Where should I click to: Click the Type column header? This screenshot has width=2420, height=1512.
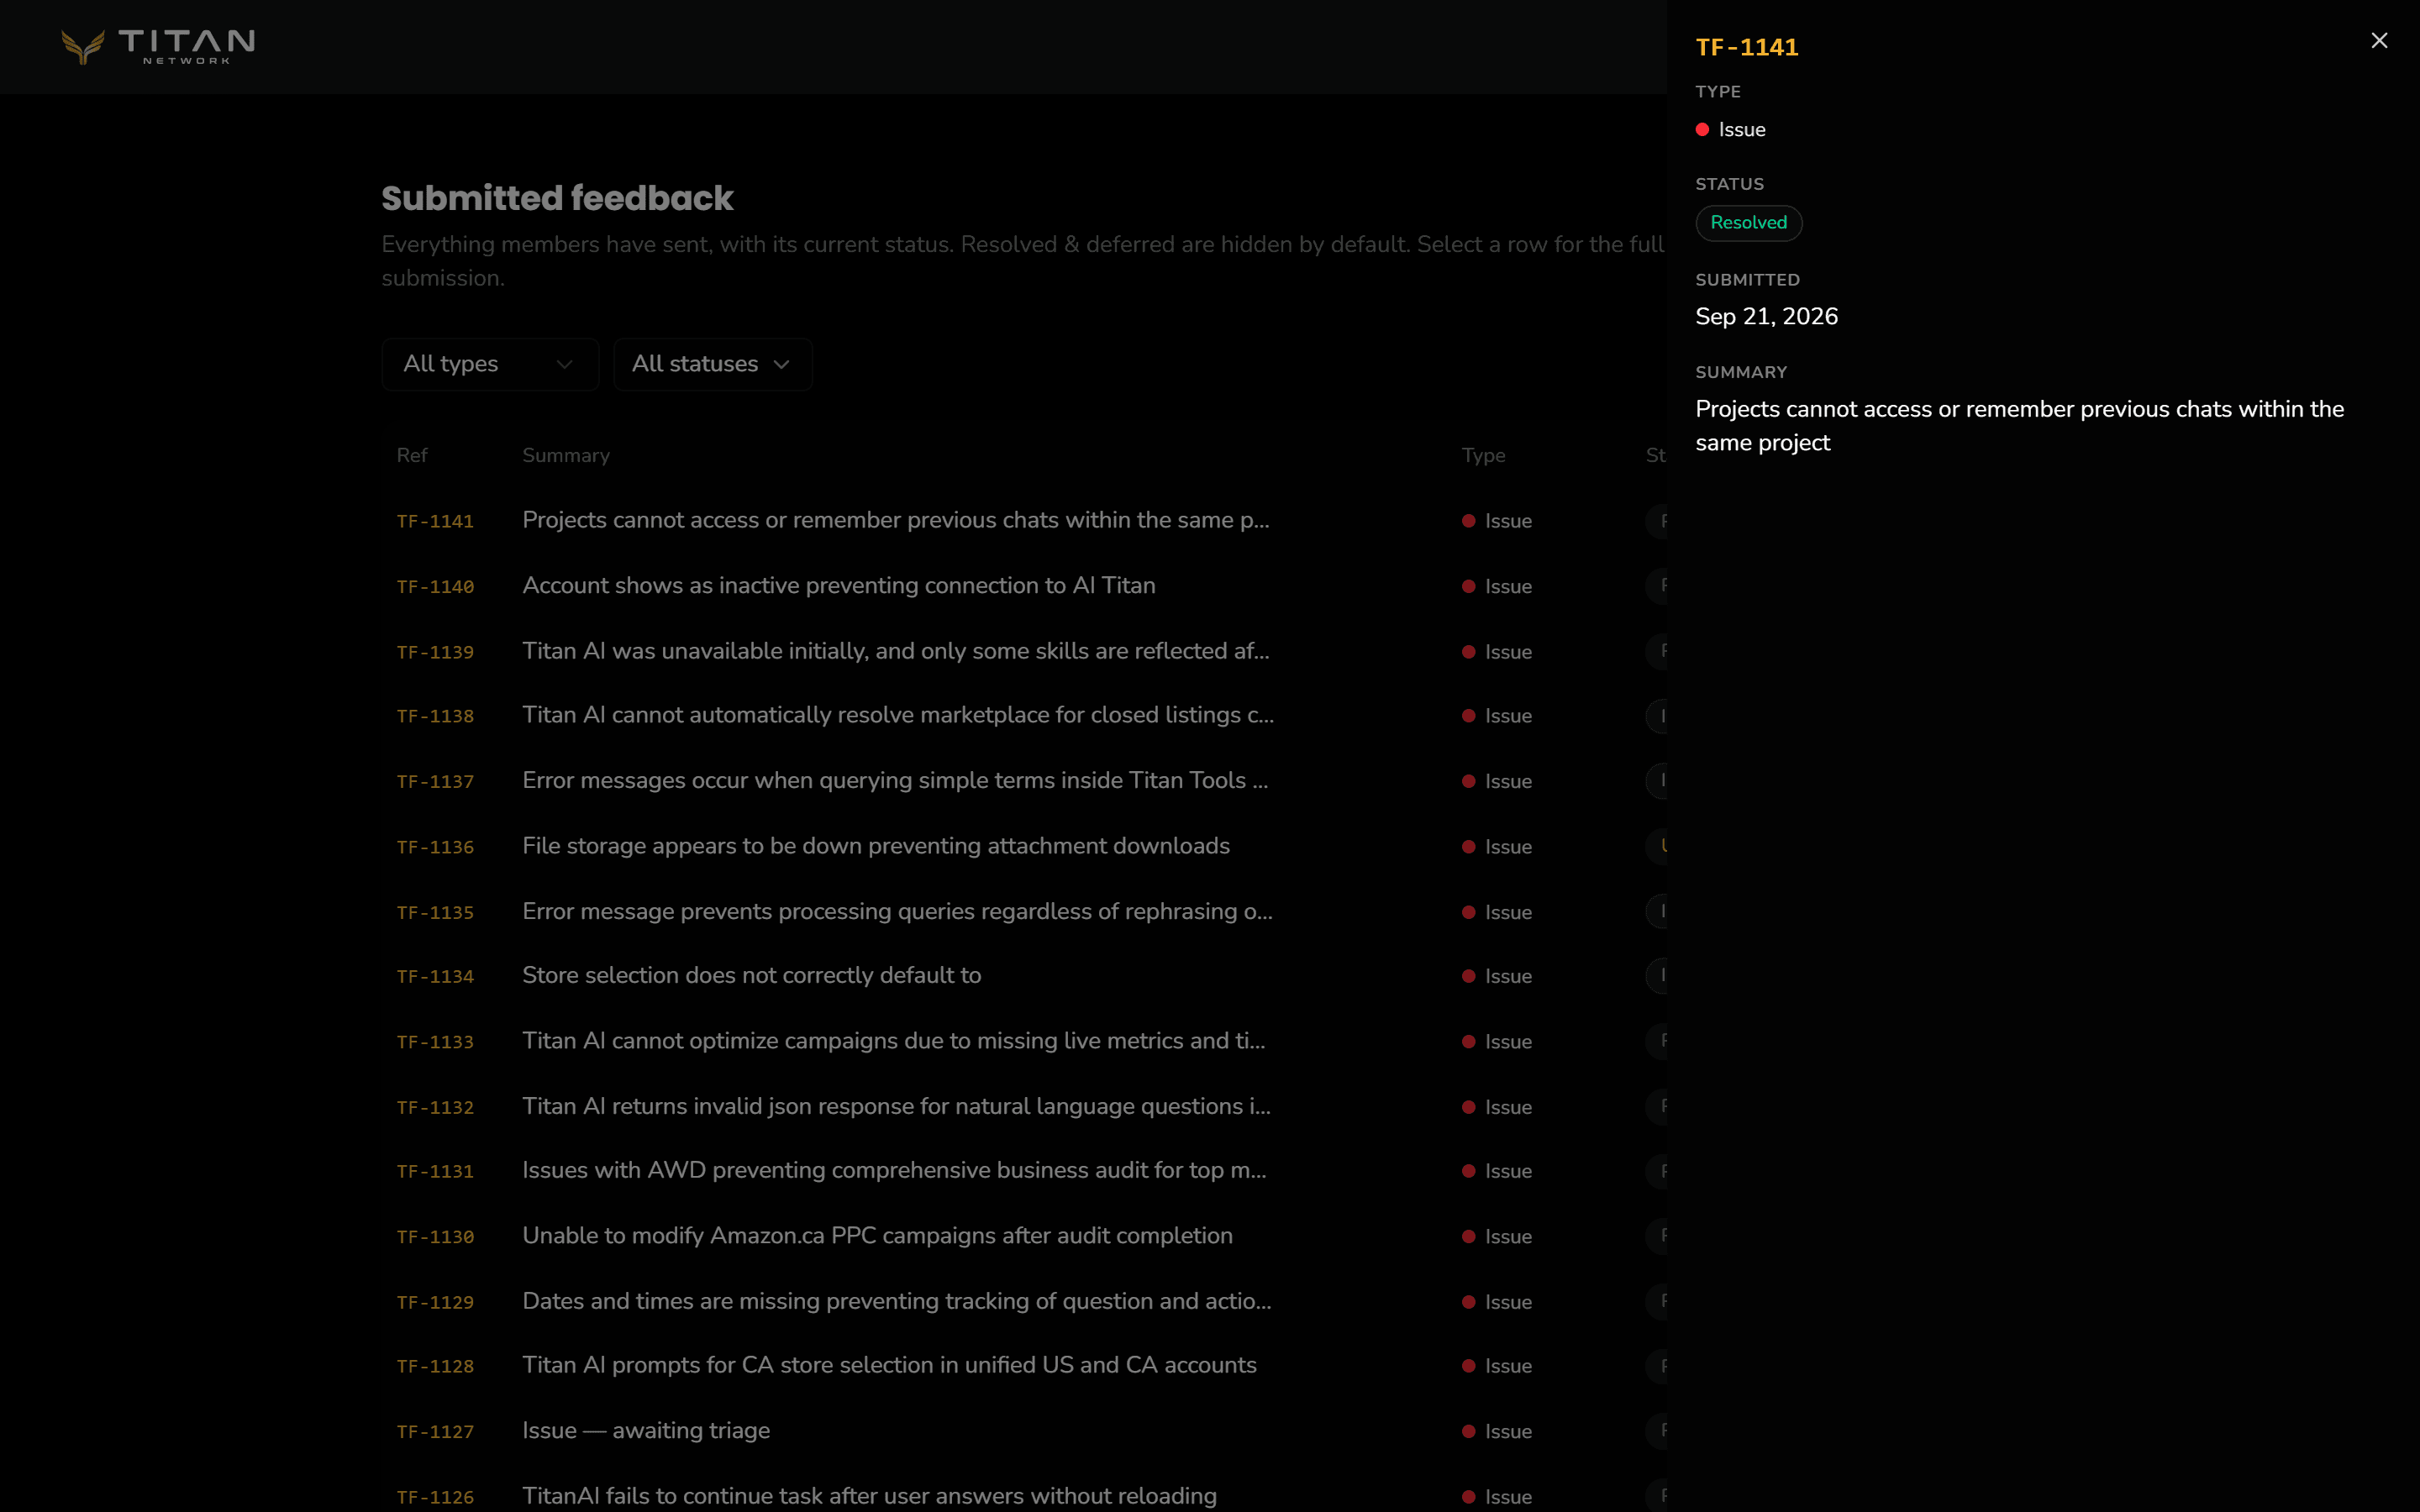click(1483, 456)
